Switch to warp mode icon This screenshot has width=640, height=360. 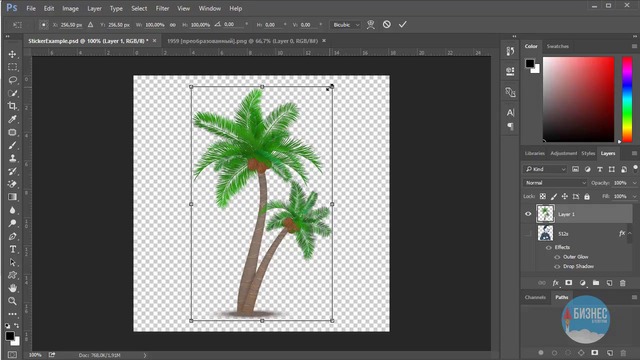[x=371, y=24]
